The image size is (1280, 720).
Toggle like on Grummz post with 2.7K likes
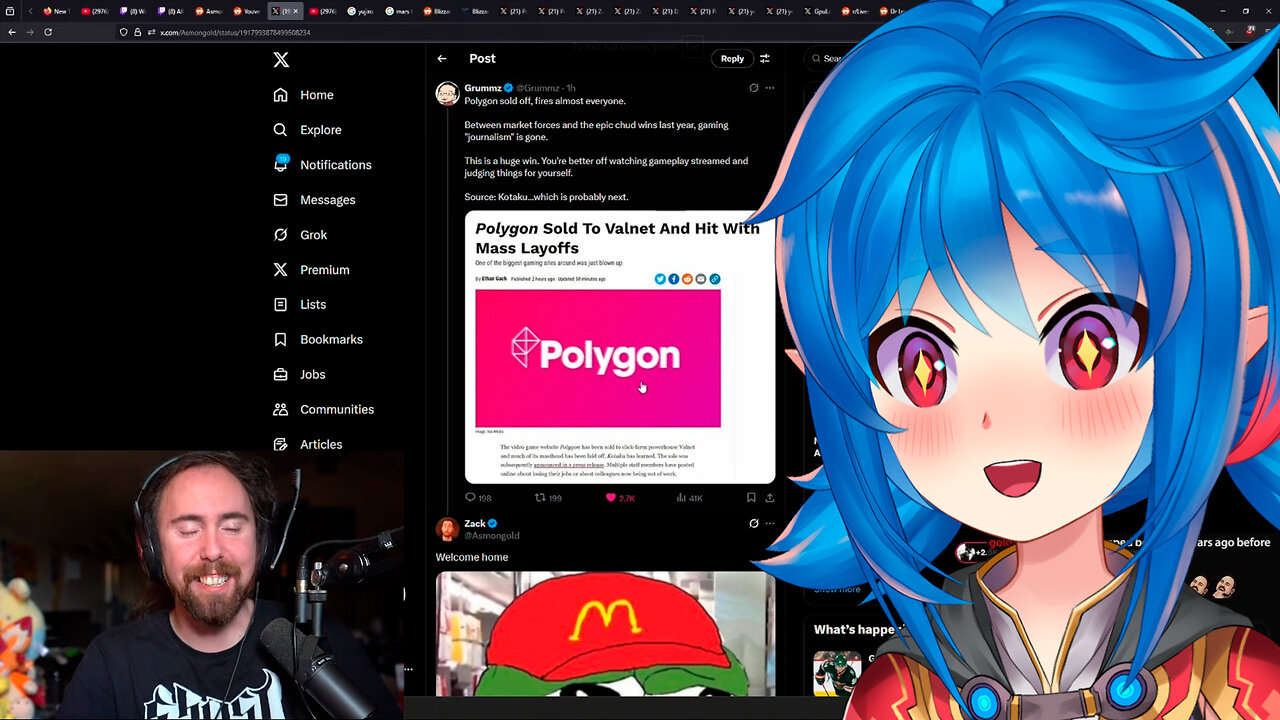pos(620,497)
